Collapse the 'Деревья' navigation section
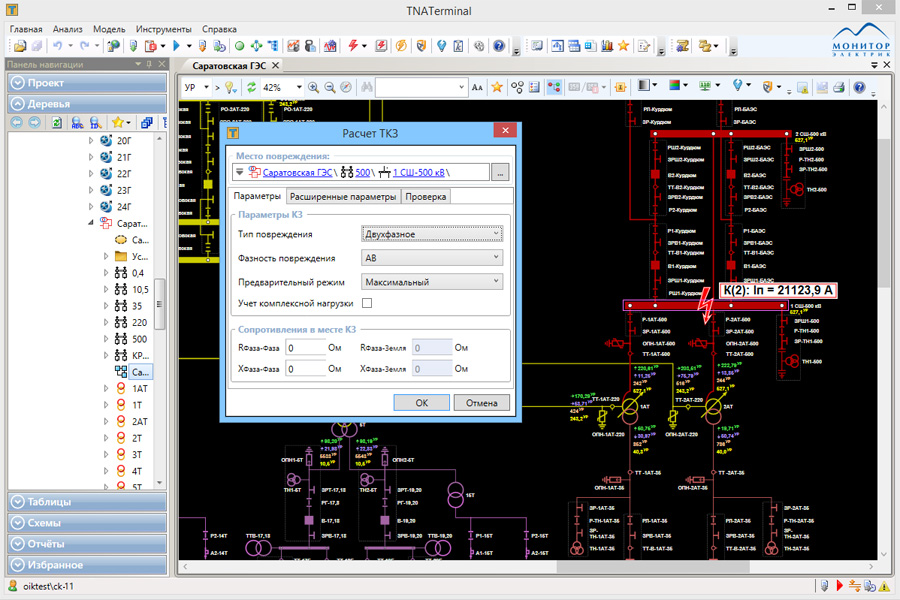The image size is (900, 600). point(87,104)
